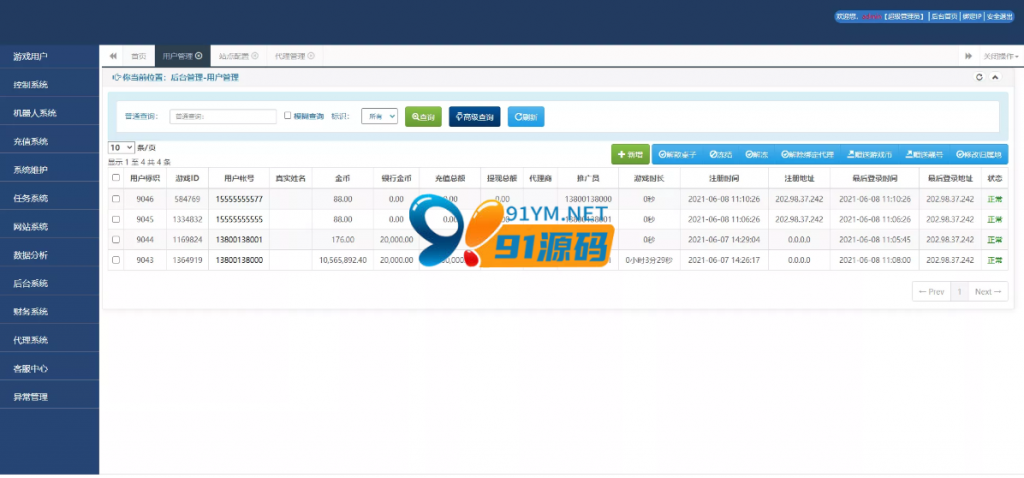1024x478 pixels.
Task: Click the 赠送靓号 button
Action: [x=923, y=155]
